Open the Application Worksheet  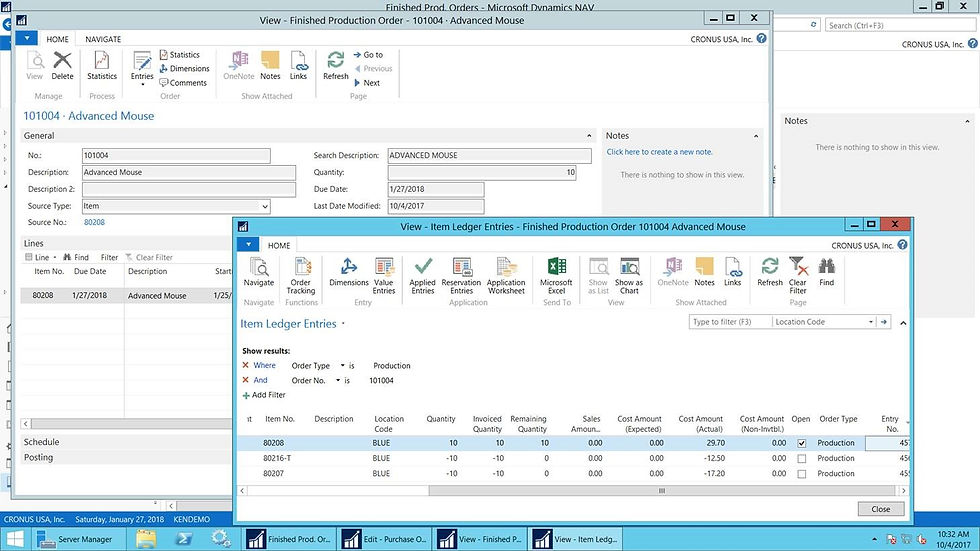pos(506,276)
